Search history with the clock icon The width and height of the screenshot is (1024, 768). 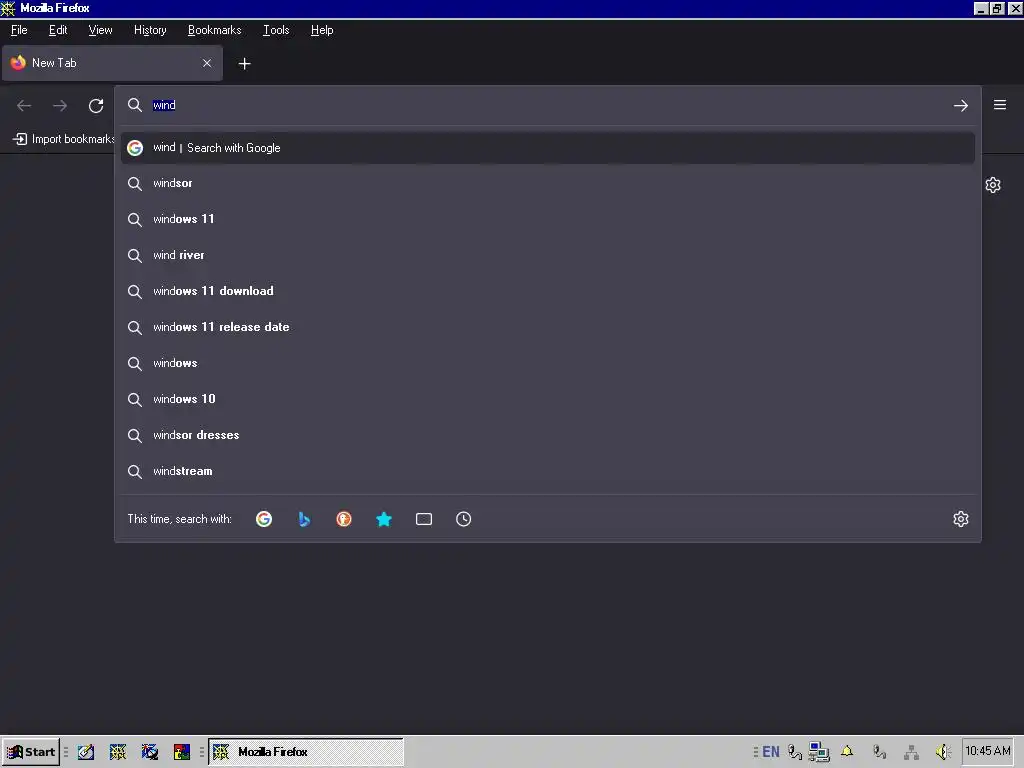point(464,519)
